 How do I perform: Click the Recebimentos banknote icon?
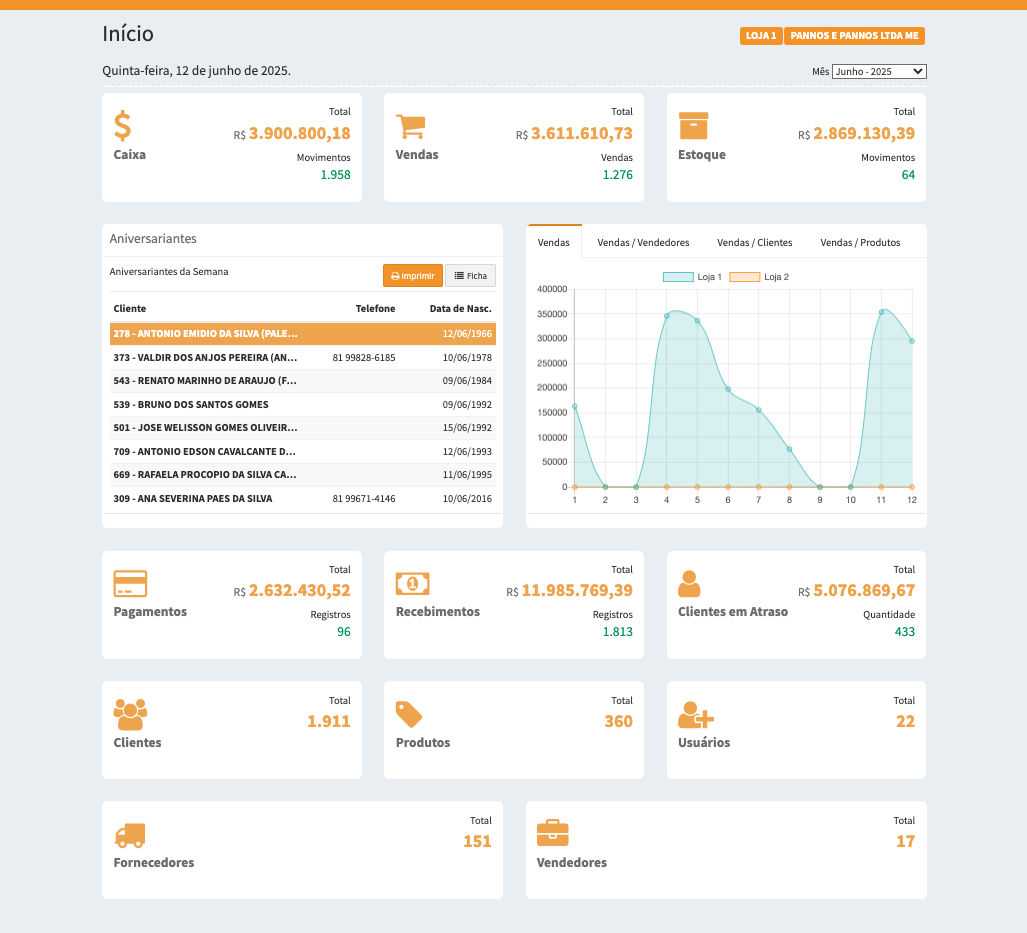click(412, 583)
